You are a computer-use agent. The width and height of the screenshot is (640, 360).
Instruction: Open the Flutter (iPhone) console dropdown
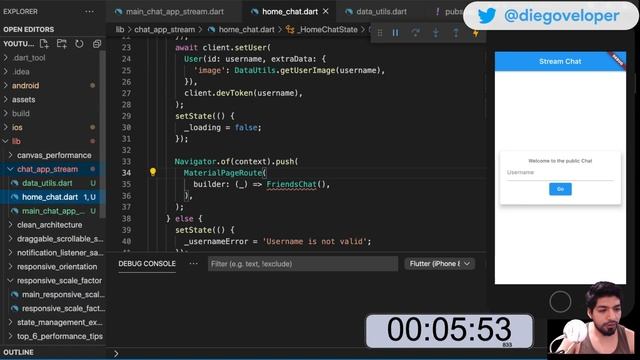coord(440,264)
